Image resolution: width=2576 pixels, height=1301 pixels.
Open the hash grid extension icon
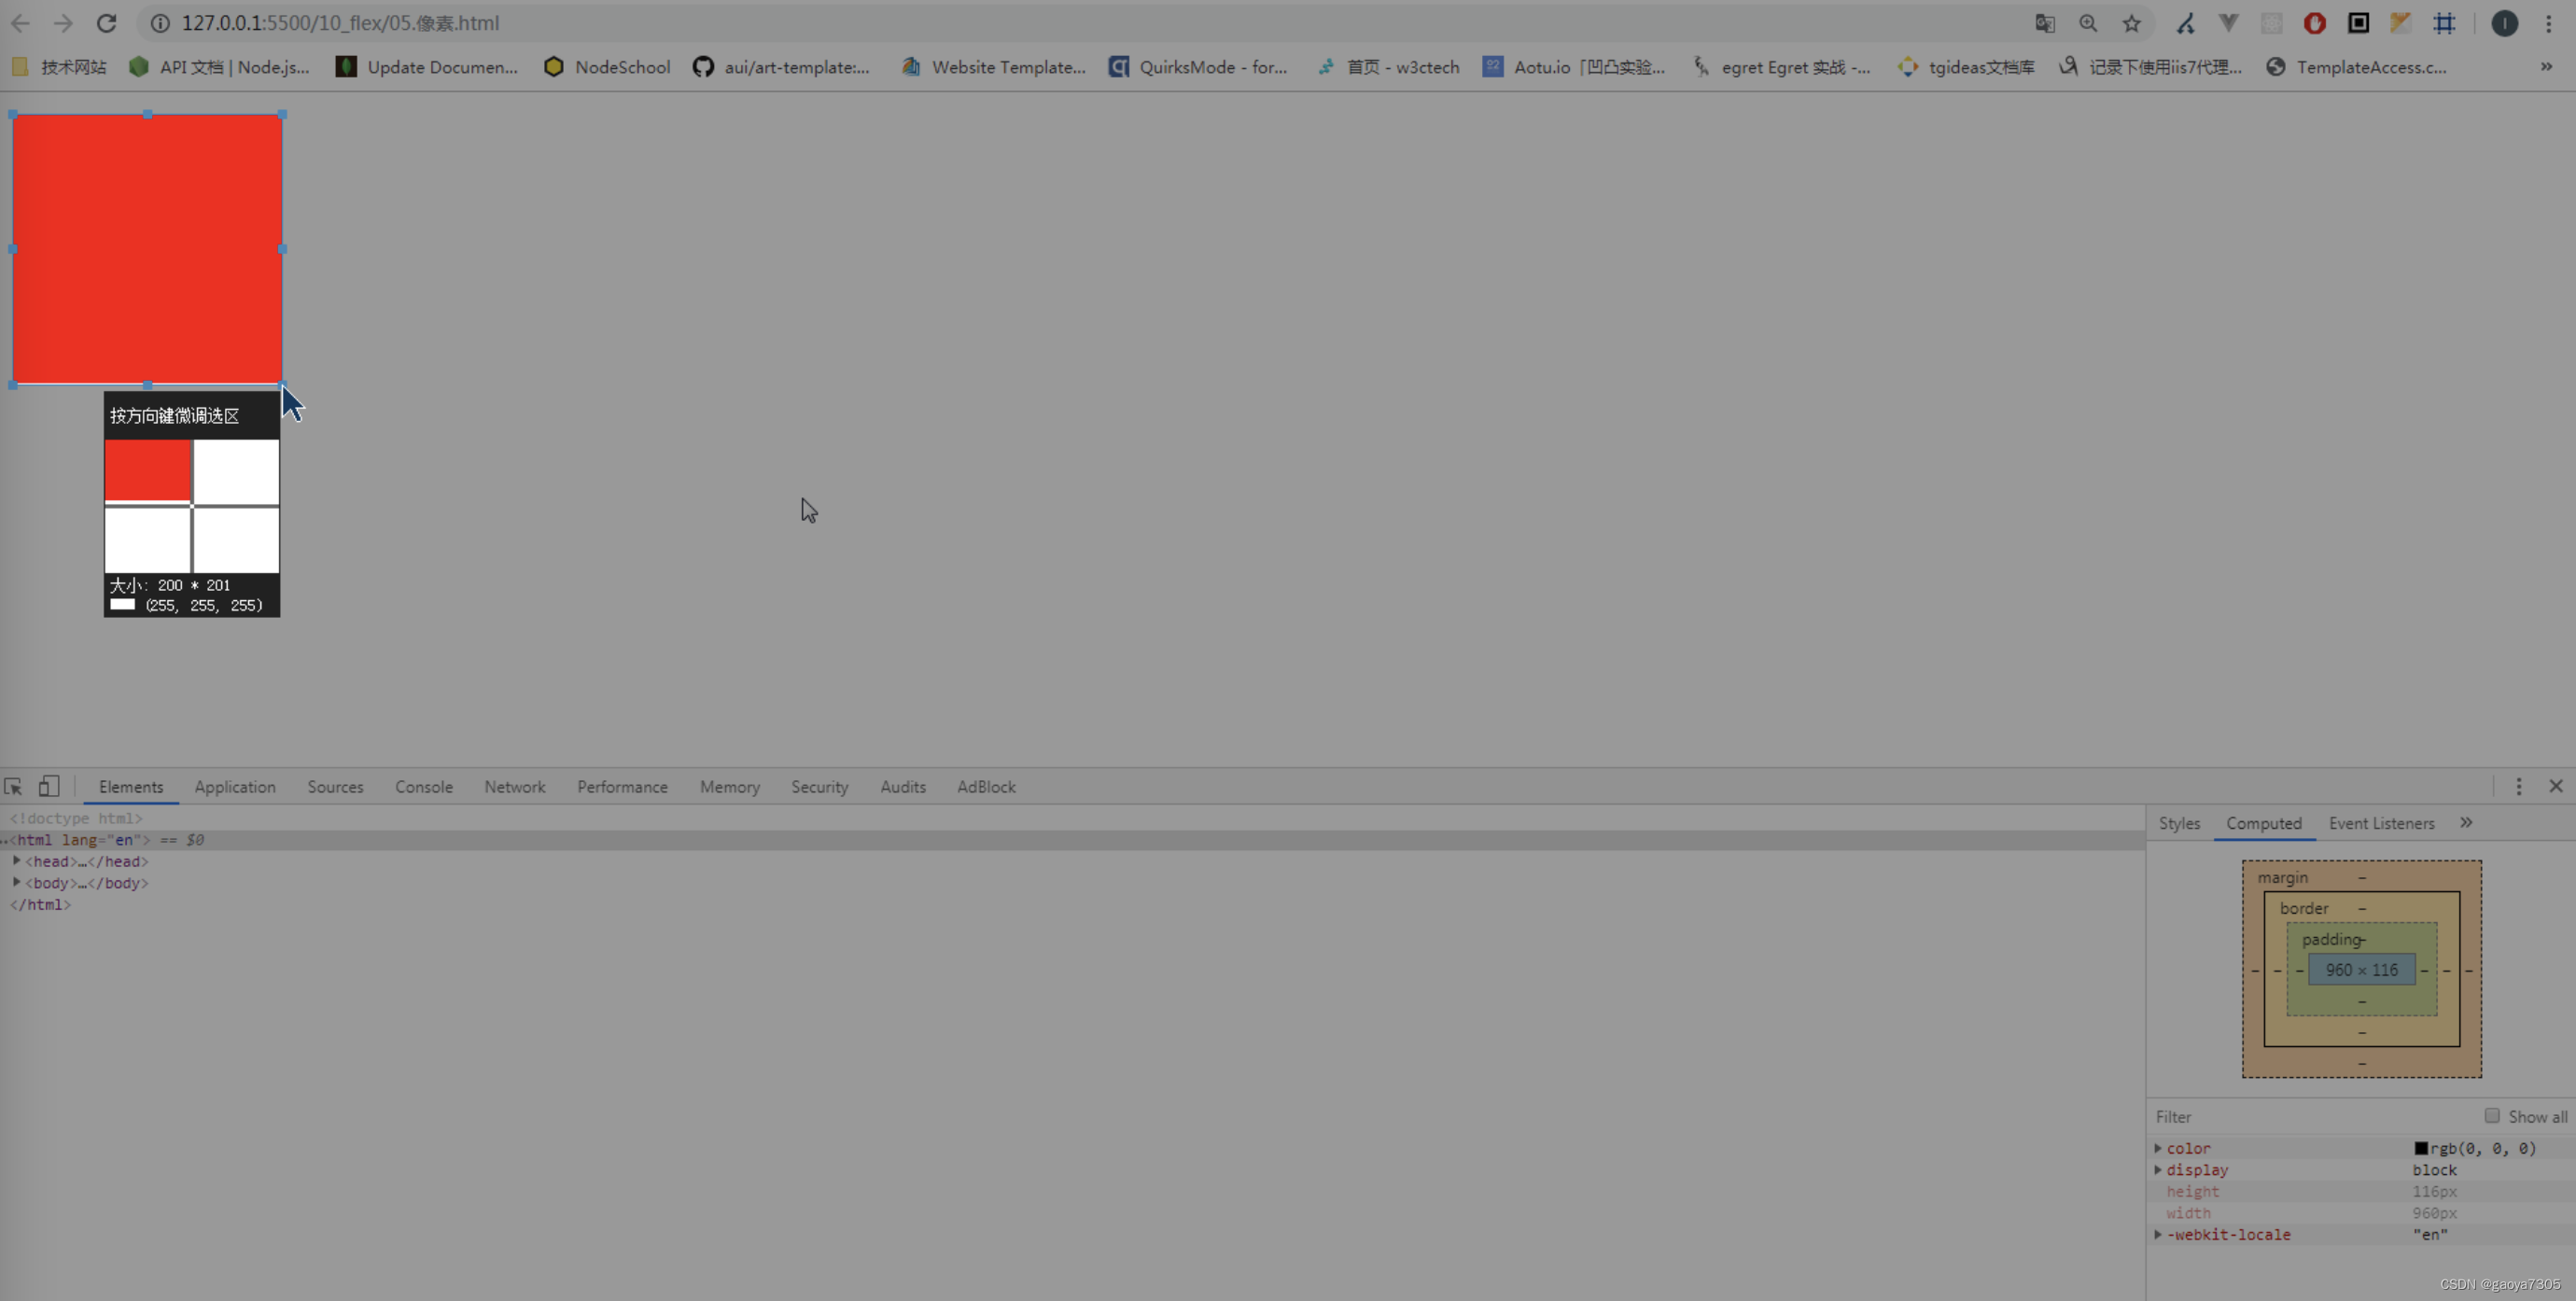click(2444, 23)
